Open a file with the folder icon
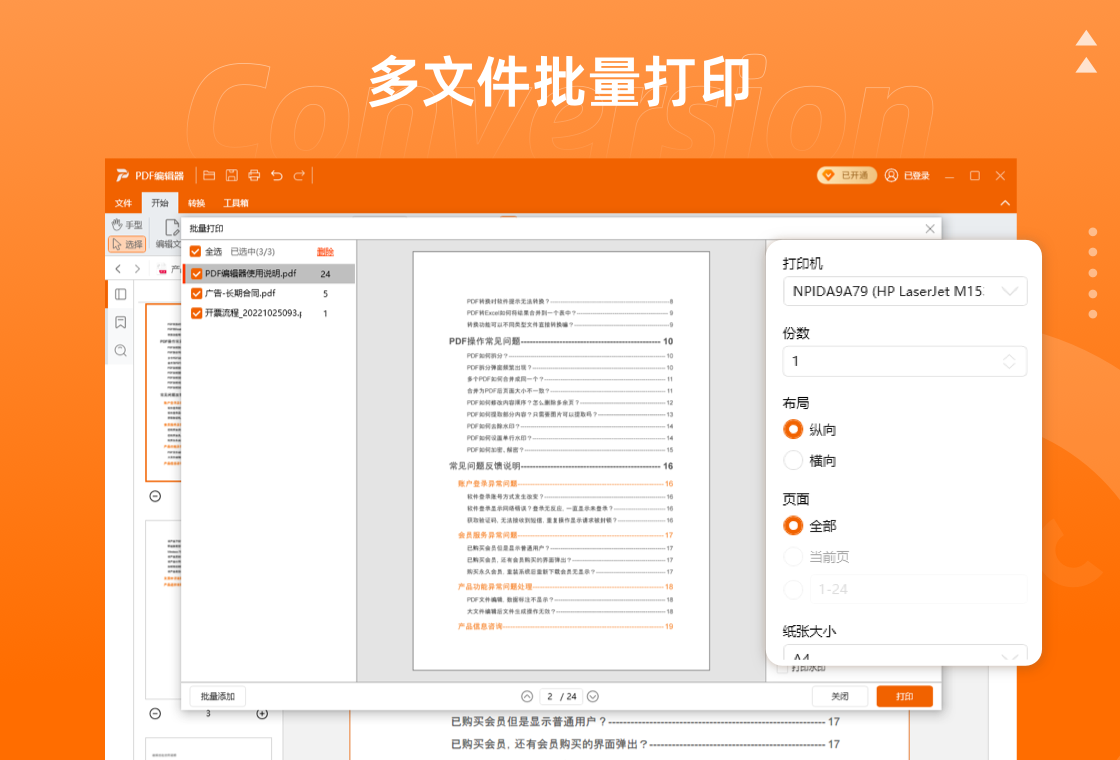This screenshot has width=1120, height=760. tap(209, 175)
